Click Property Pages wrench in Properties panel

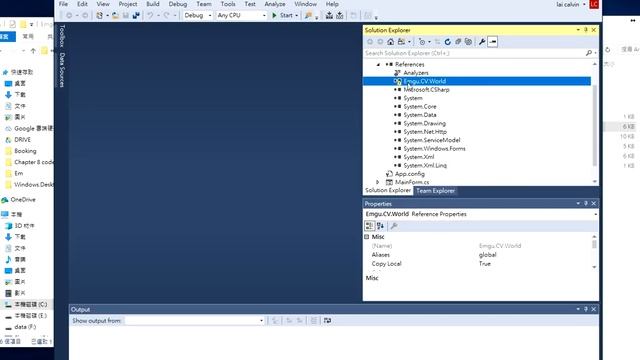point(394,226)
